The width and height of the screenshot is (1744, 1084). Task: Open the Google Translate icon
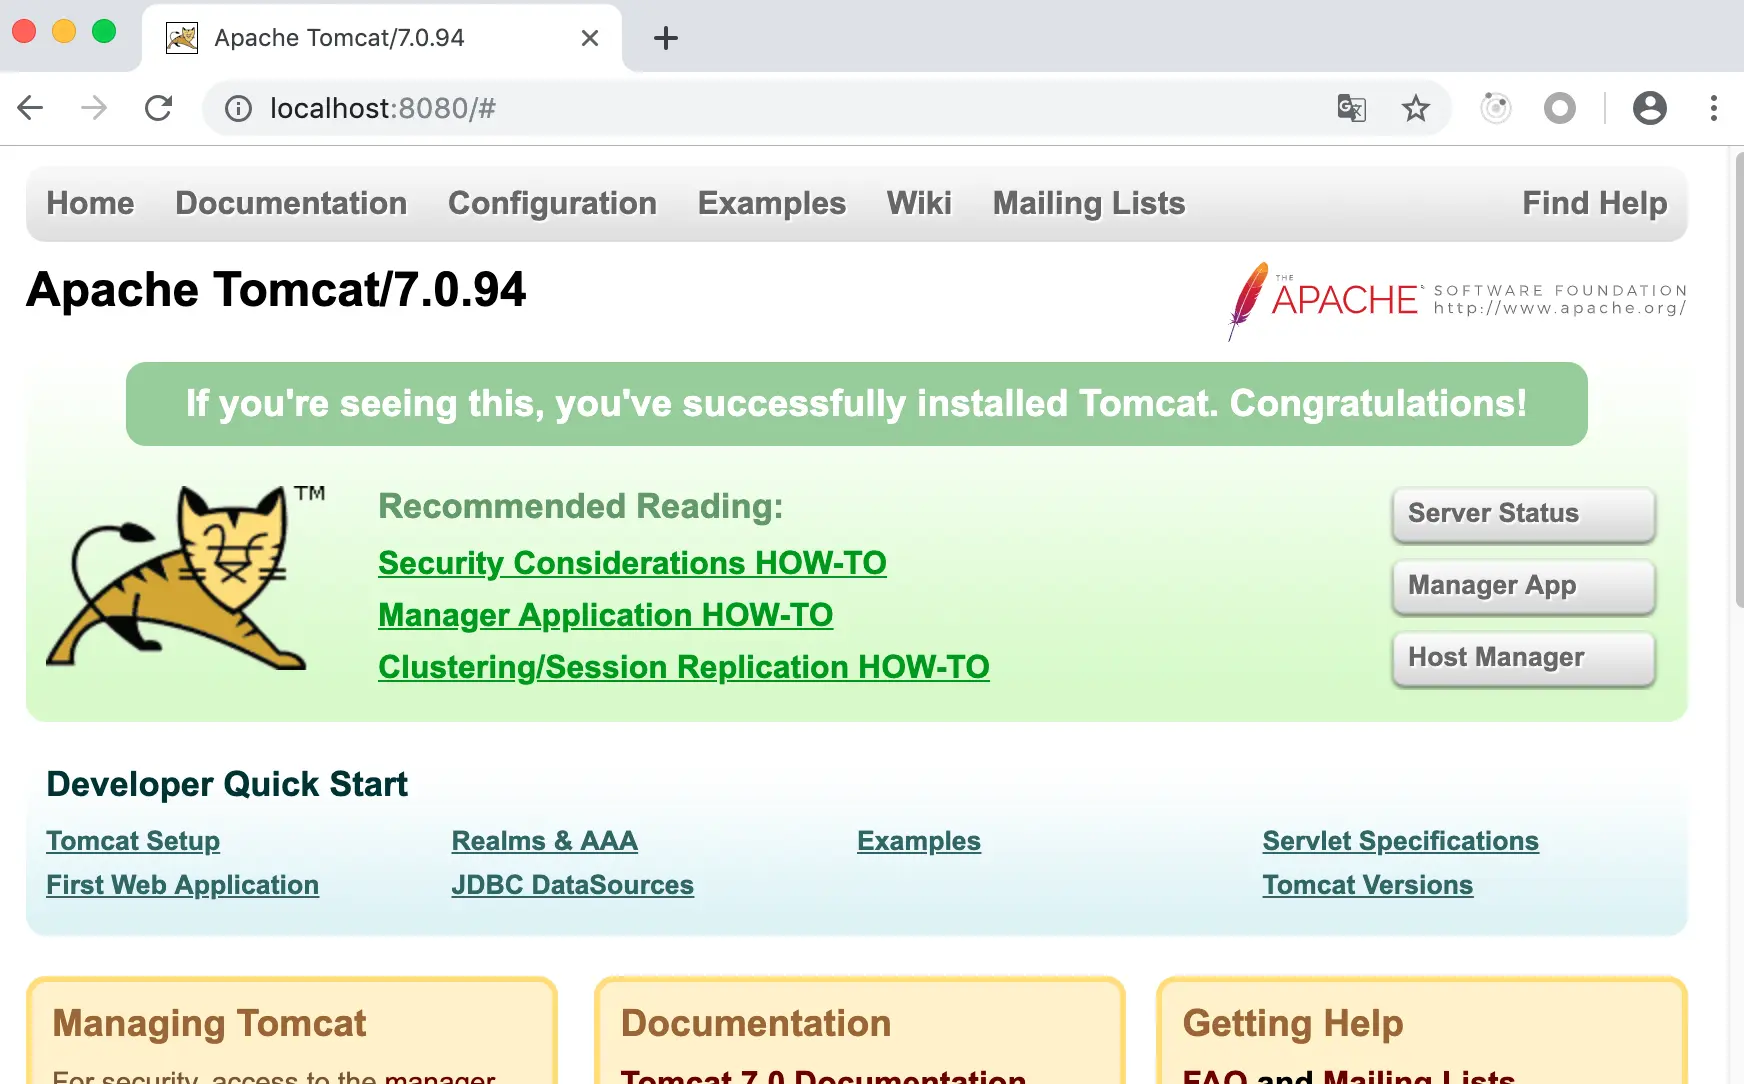point(1351,108)
